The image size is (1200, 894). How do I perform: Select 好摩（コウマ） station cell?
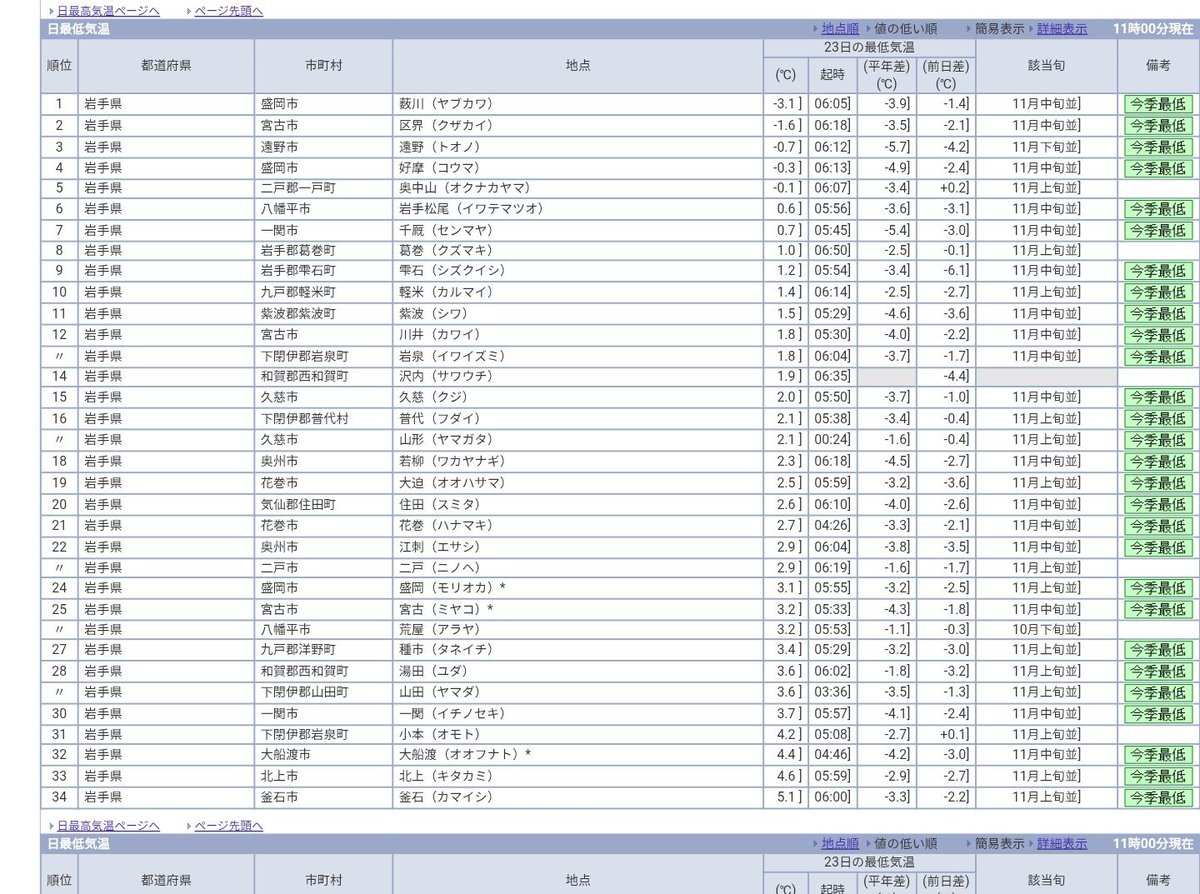pyautogui.click(x=578, y=168)
